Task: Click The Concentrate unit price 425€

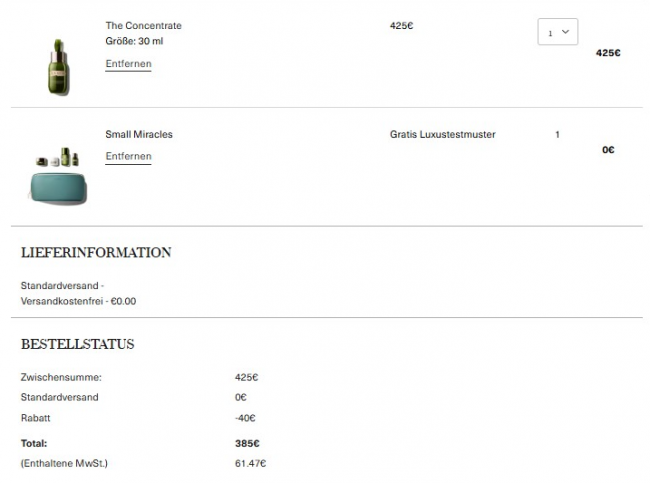Action: [x=401, y=26]
